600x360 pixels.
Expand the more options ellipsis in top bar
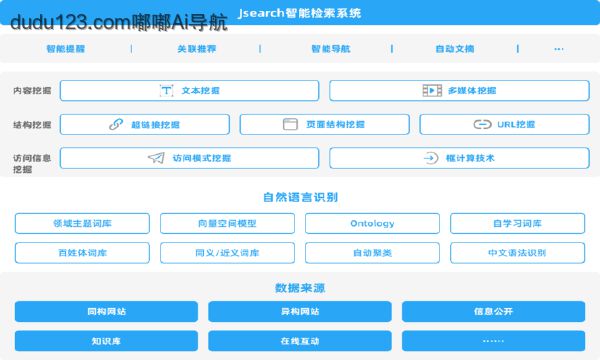[x=559, y=49]
